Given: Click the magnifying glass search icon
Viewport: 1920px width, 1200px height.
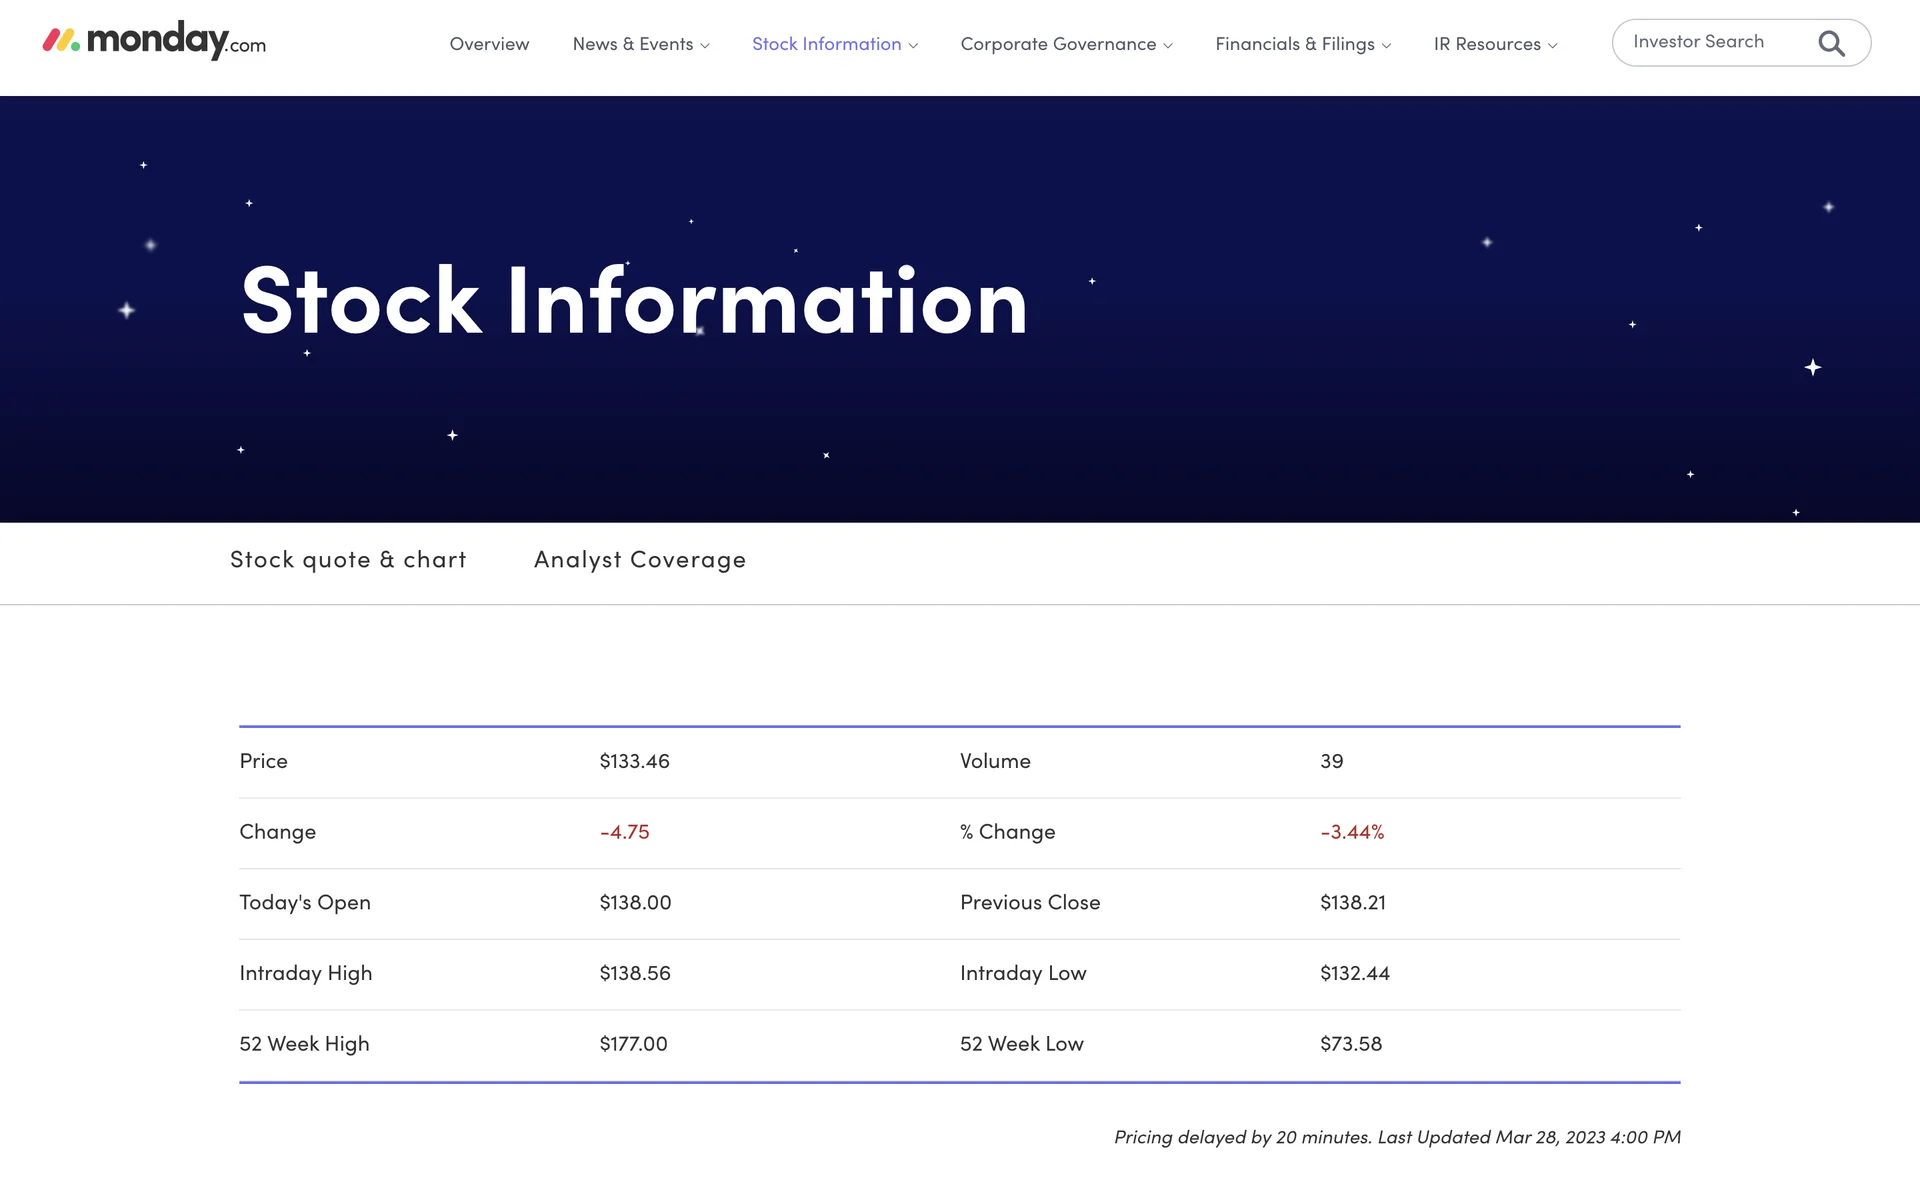Looking at the screenshot, I should (x=1831, y=44).
